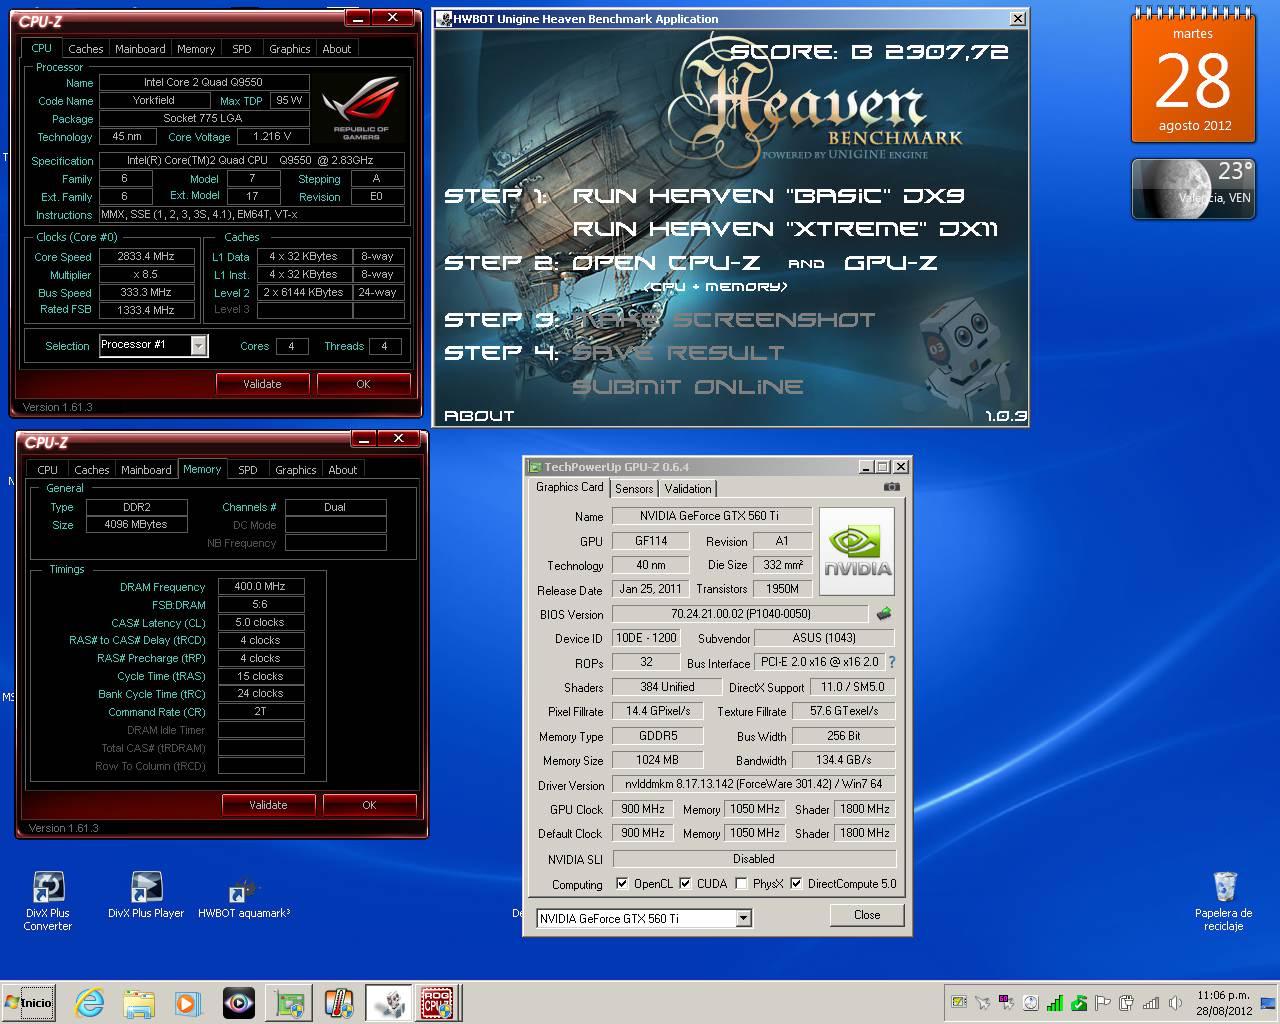
Task: Select the GPU-Z graphics card taskbar icon
Action: [289, 1002]
